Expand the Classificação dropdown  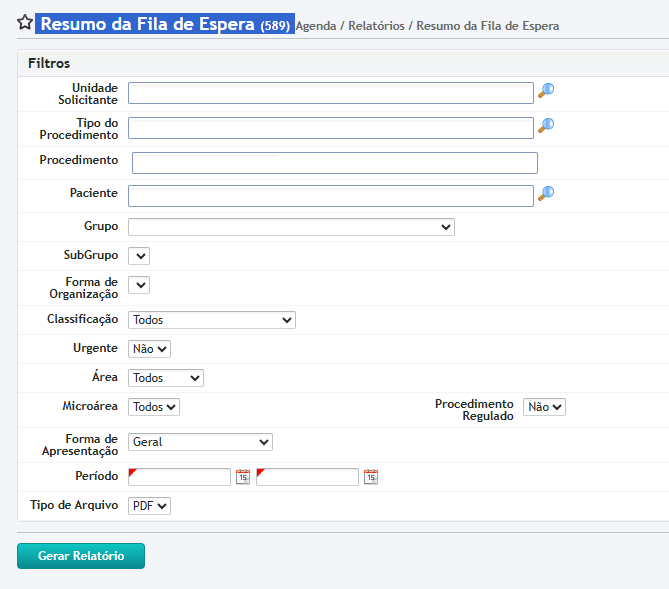pyautogui.click(x=212, y=320)
